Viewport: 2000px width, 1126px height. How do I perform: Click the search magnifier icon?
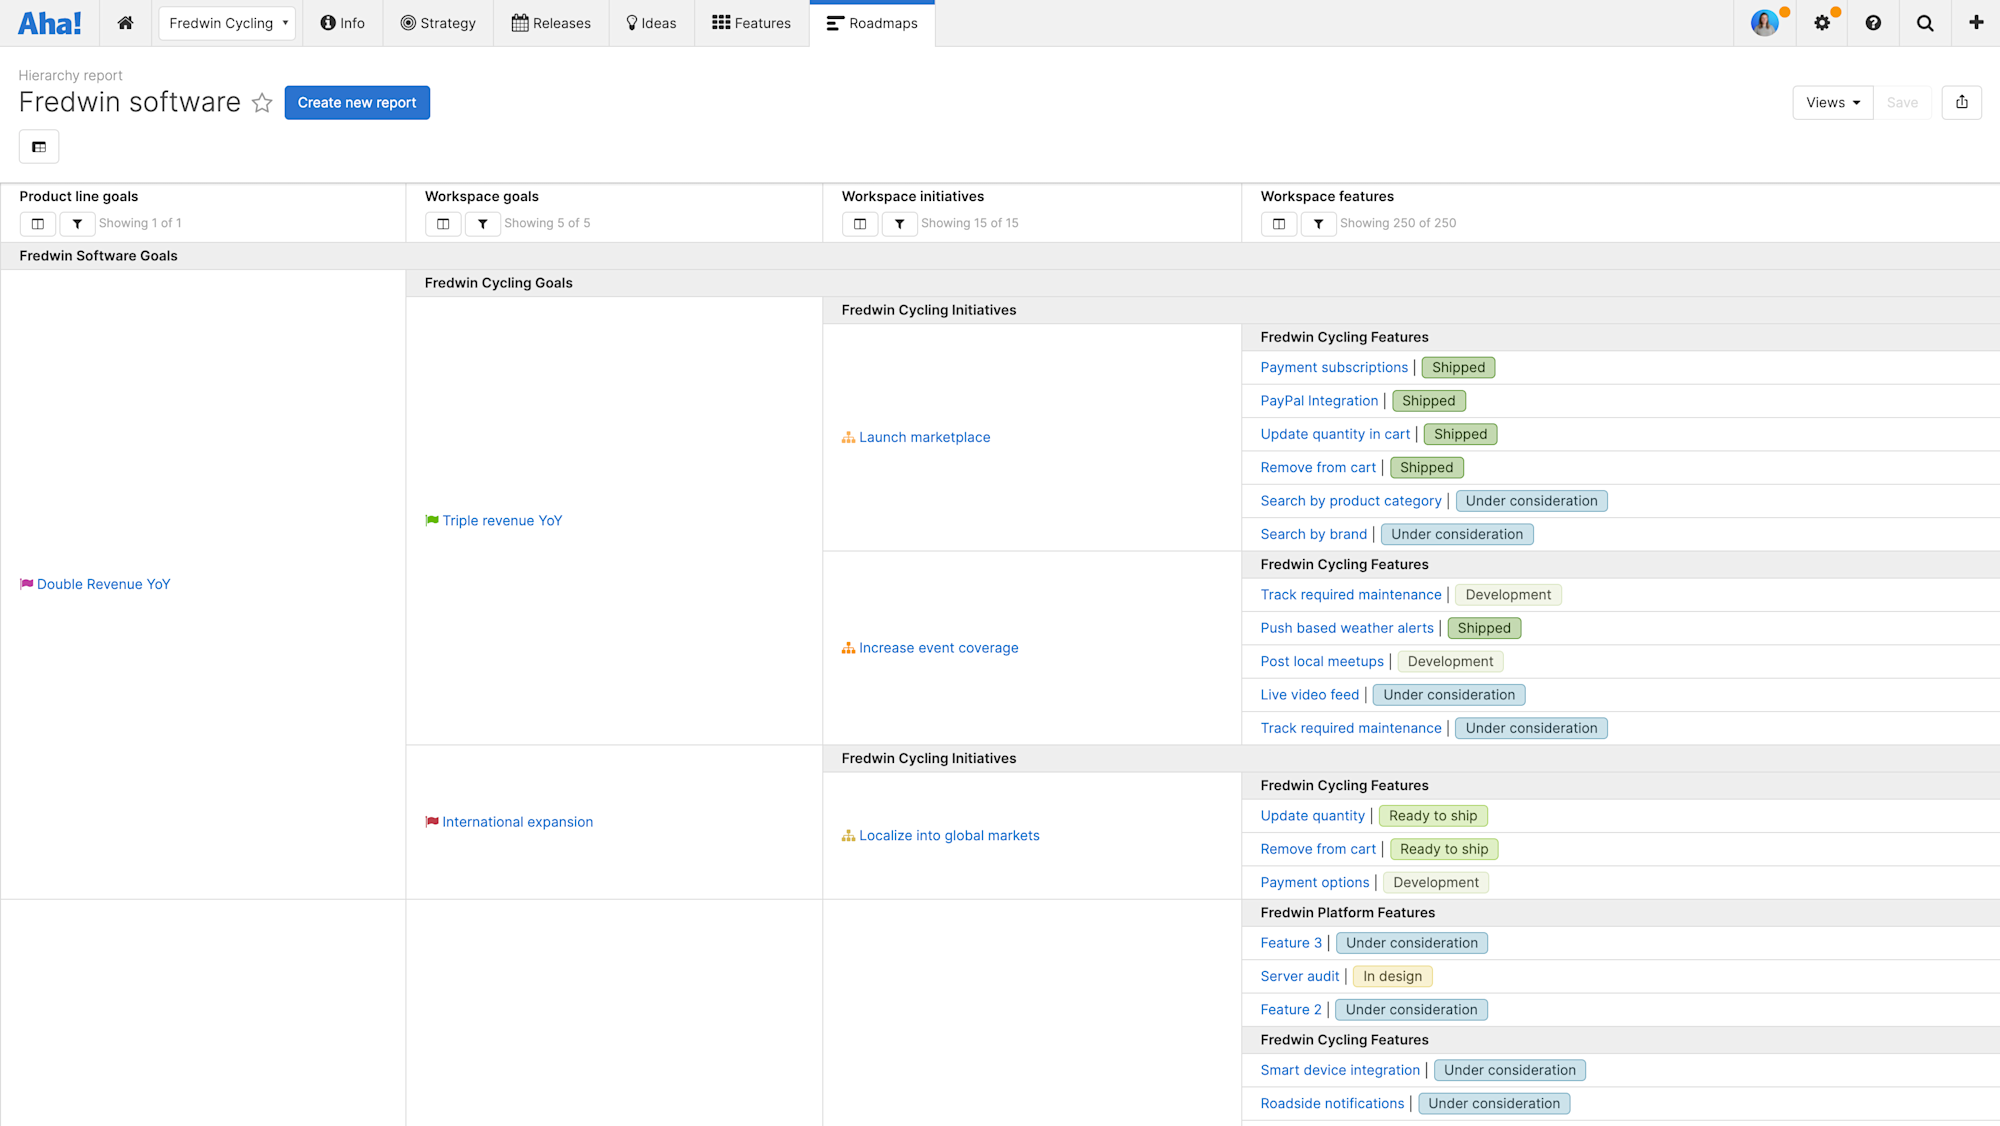point(1924,23)
